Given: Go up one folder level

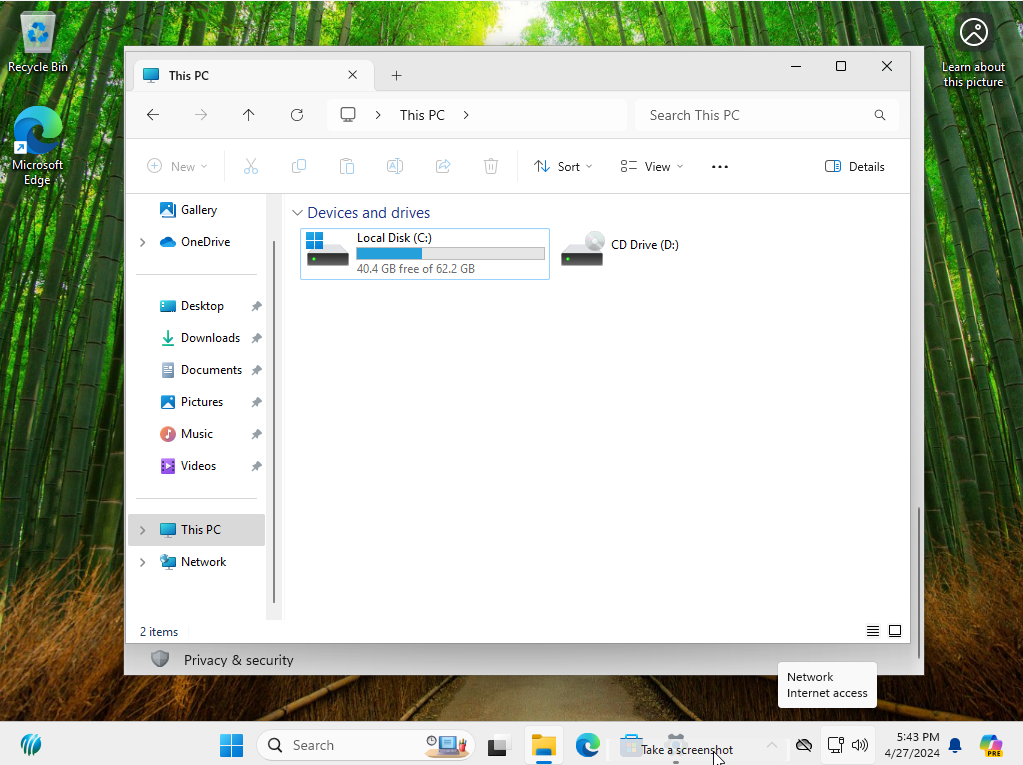Looking at the screenshot, I should pyautogui.click(x=249, y=115).
